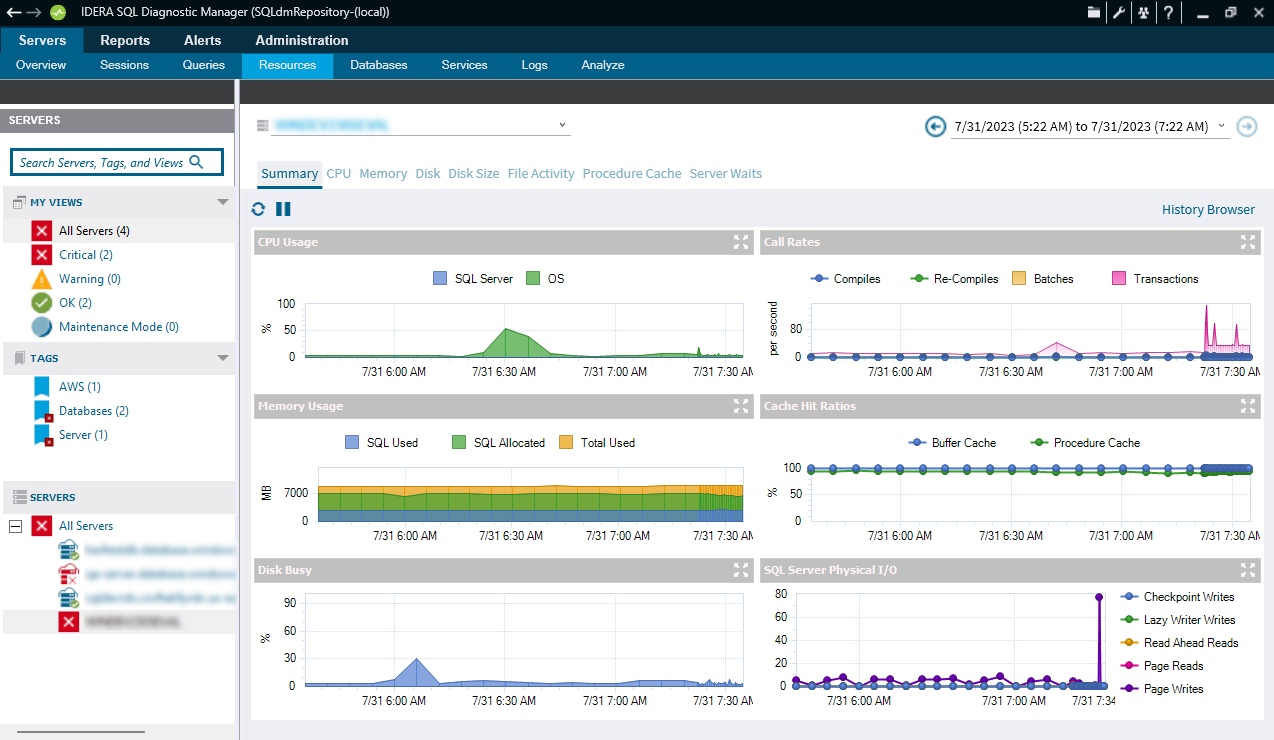Open the History Browser link
Screen dimensions: 1274x740
[1207, 210]
